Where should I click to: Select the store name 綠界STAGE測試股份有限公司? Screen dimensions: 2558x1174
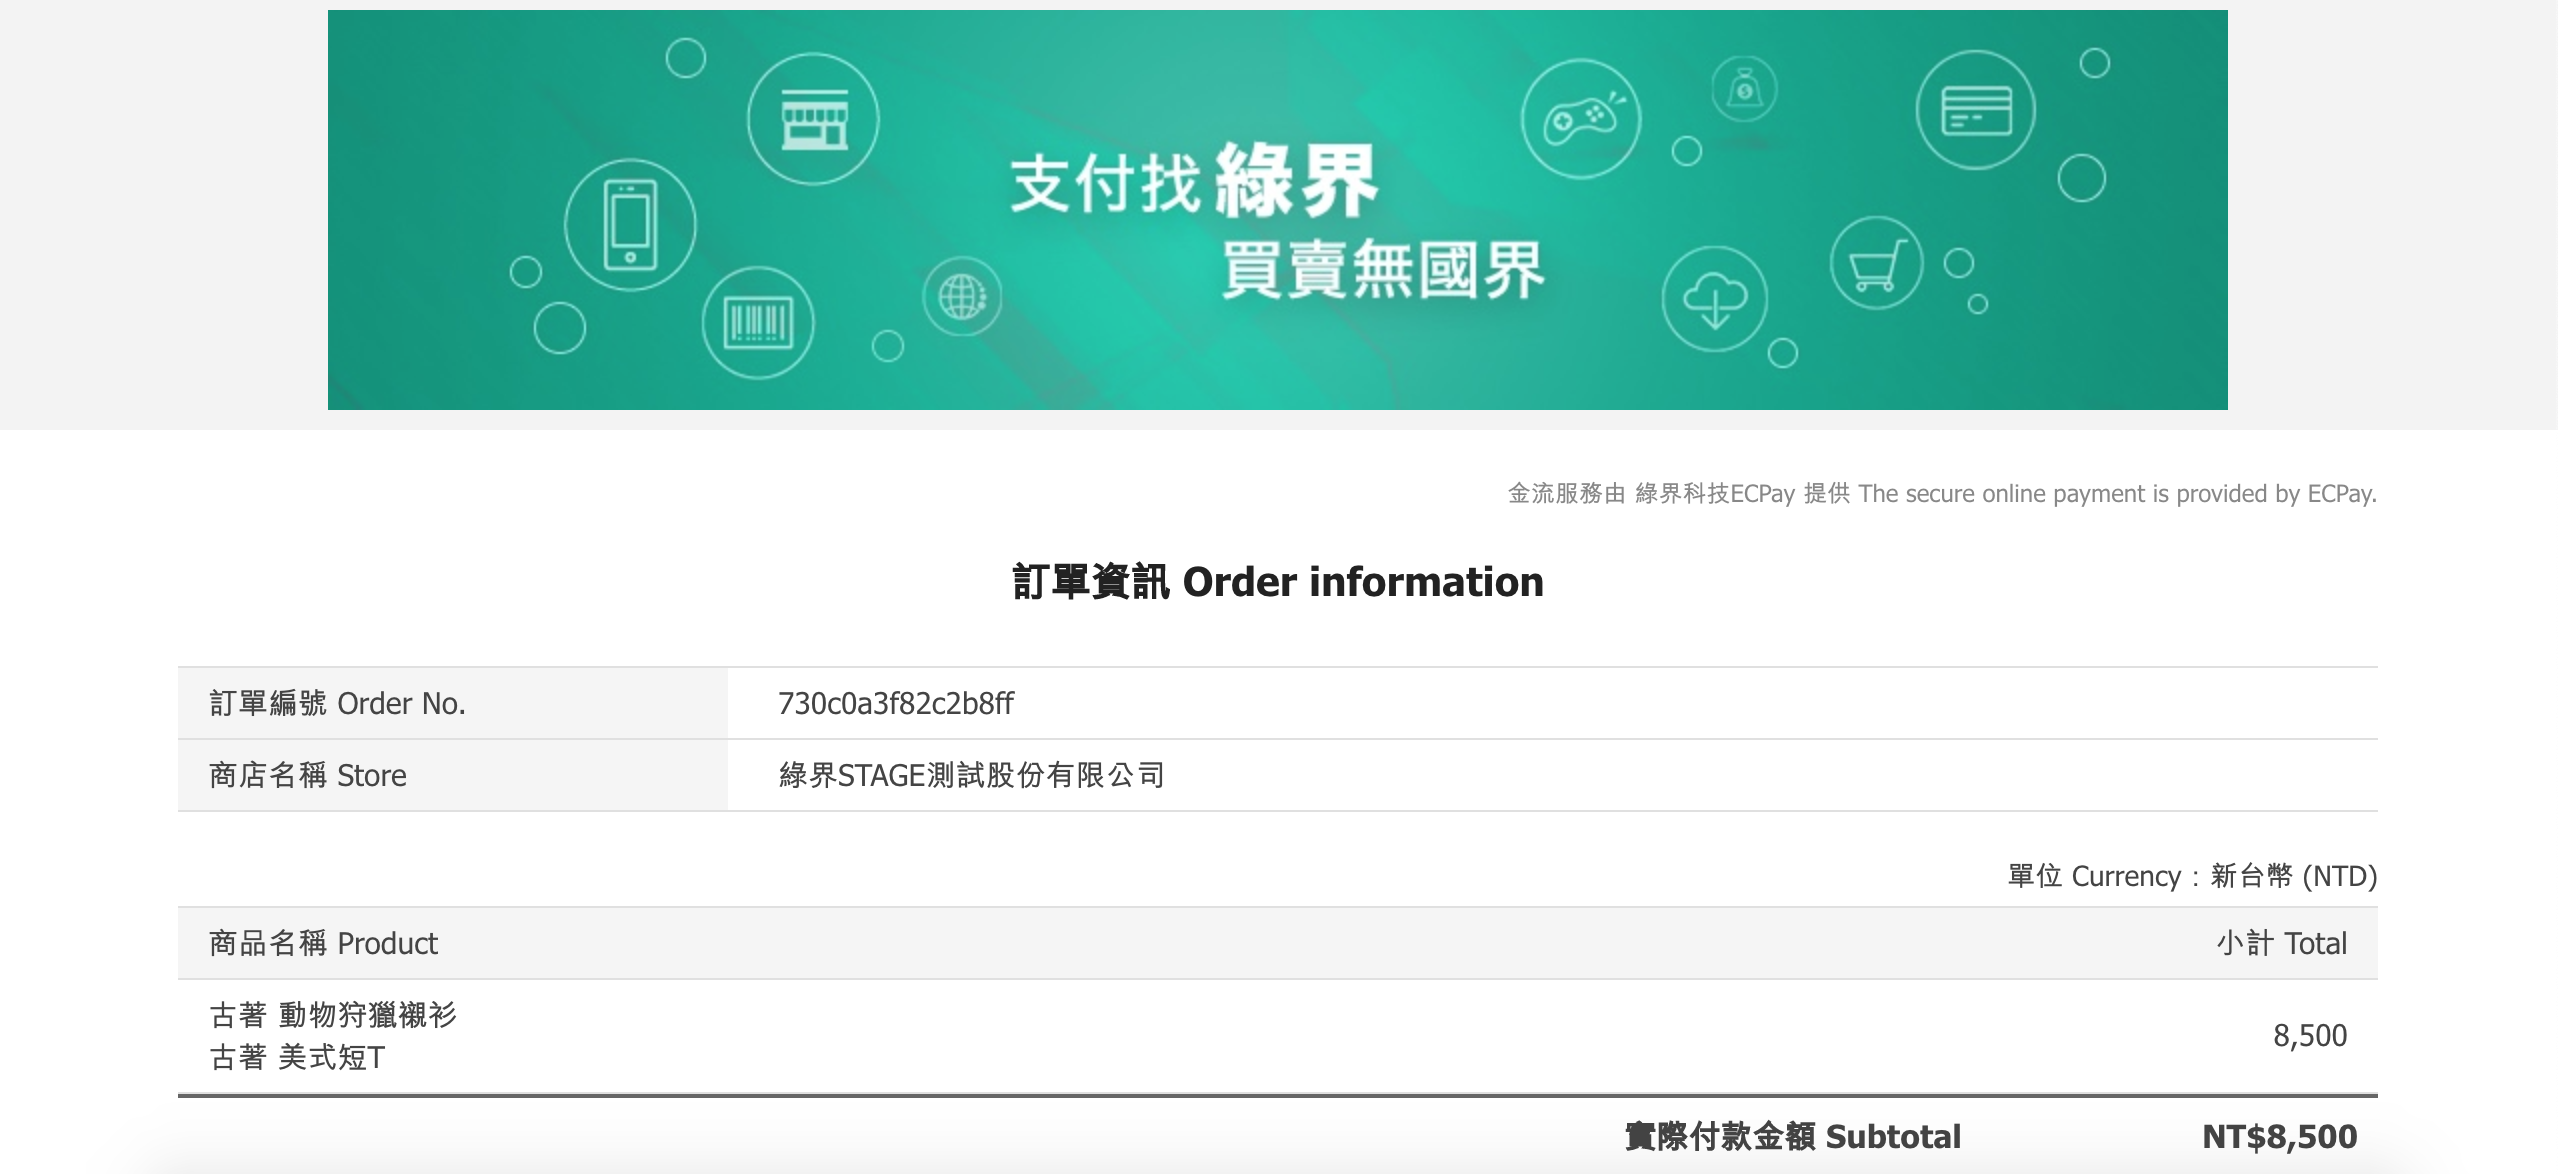coord(973,773)
